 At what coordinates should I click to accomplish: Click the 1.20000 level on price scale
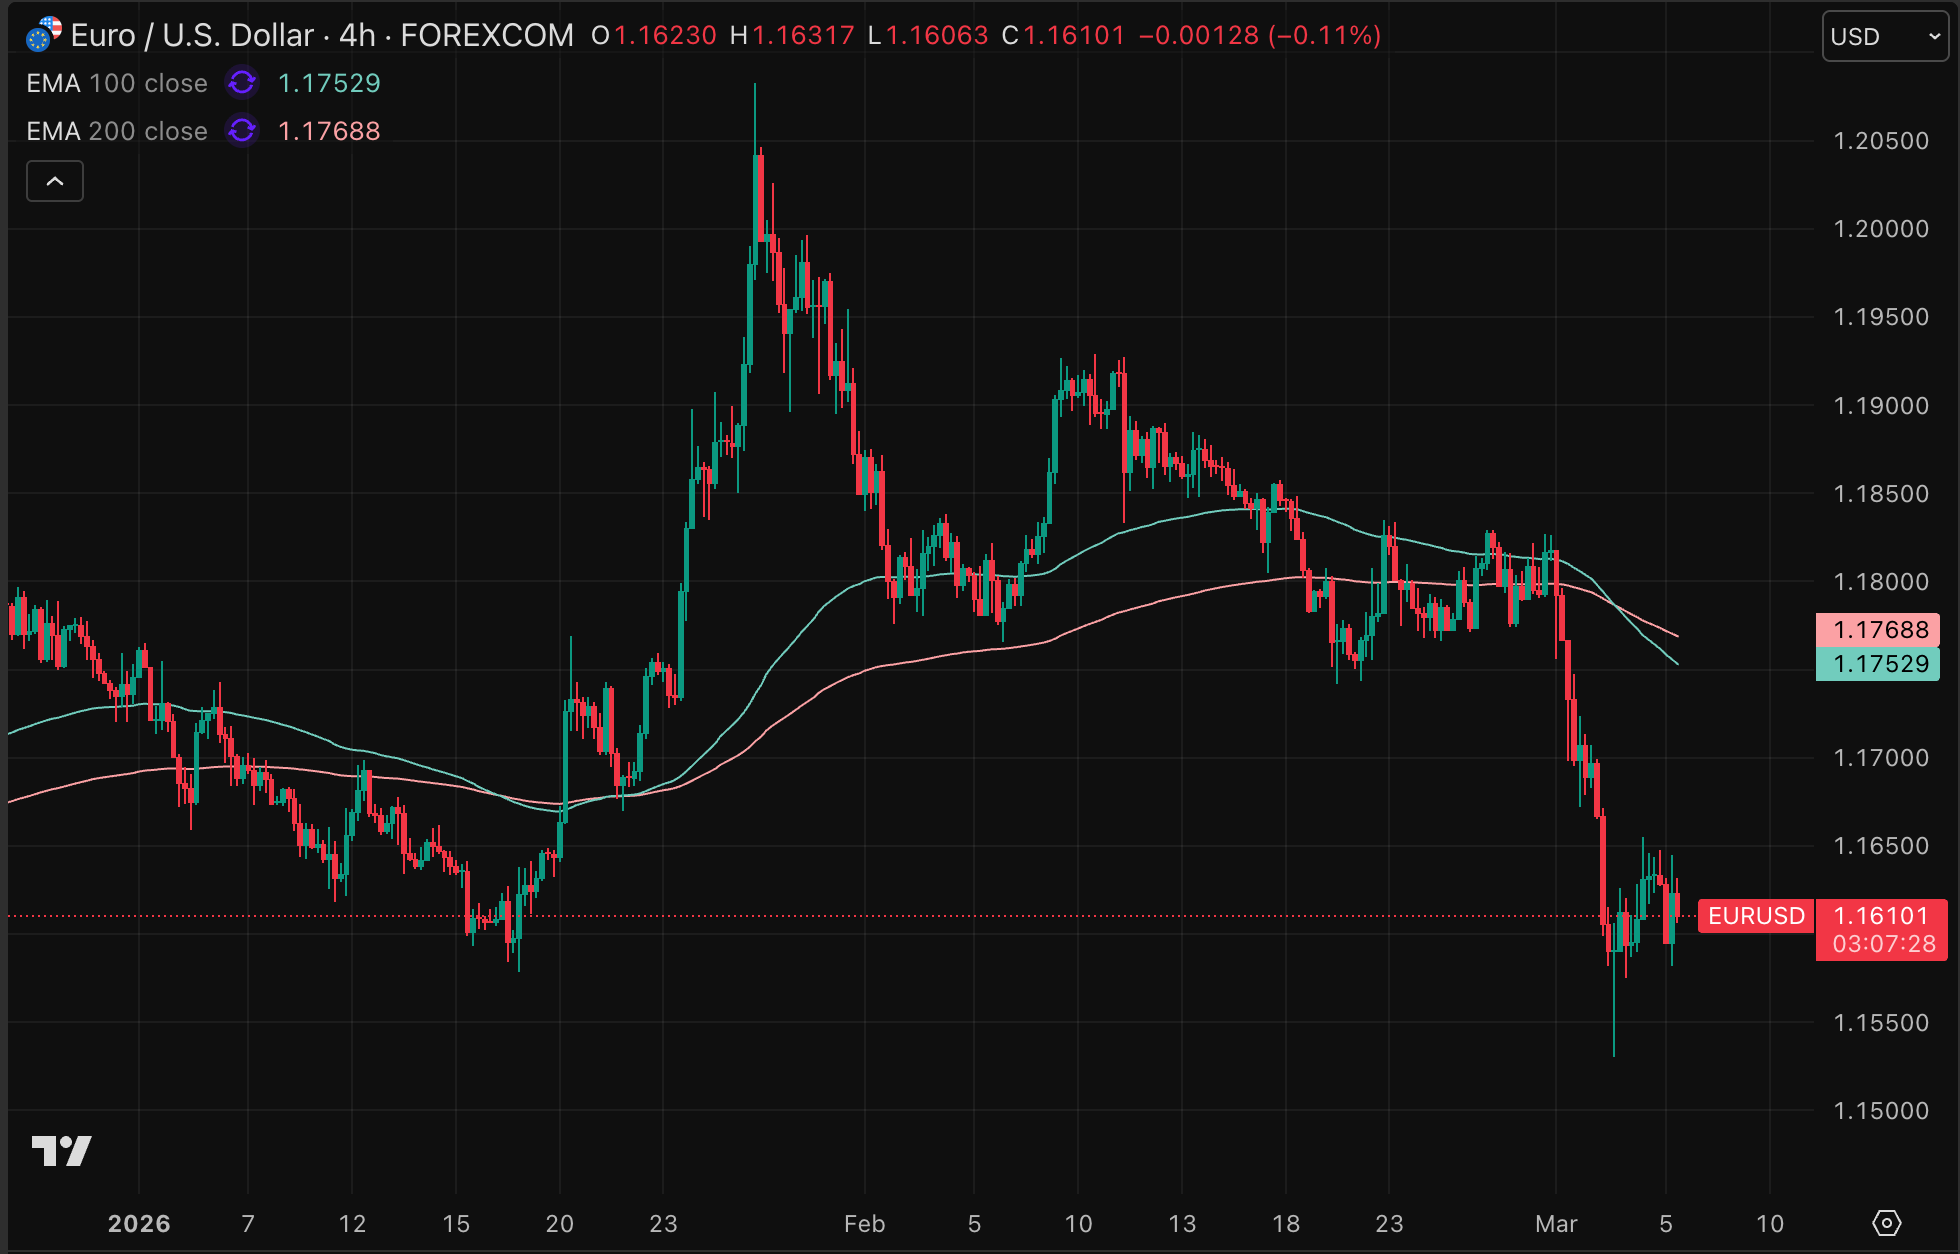pos(1880,229)
